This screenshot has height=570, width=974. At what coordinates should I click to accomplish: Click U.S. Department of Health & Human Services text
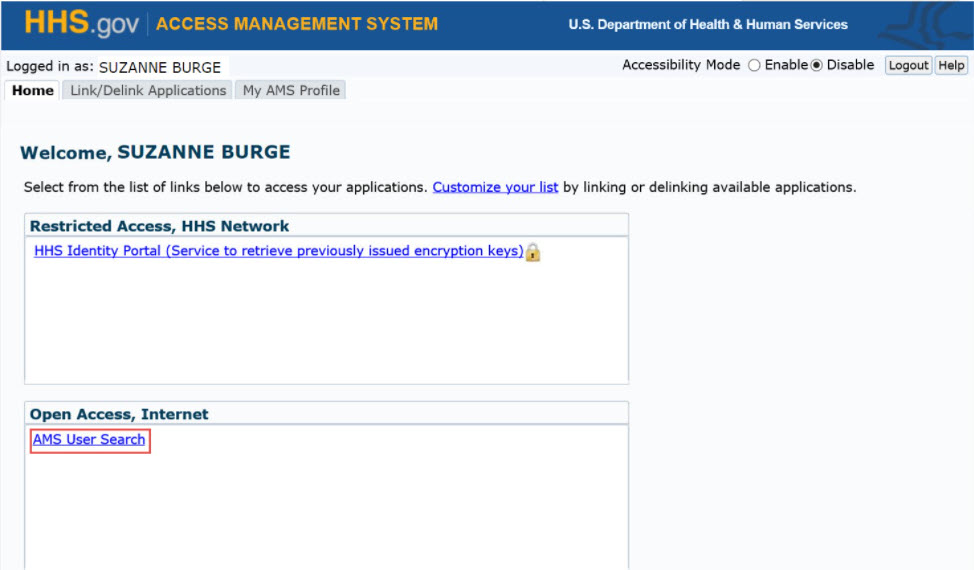(x=707, y=25)
